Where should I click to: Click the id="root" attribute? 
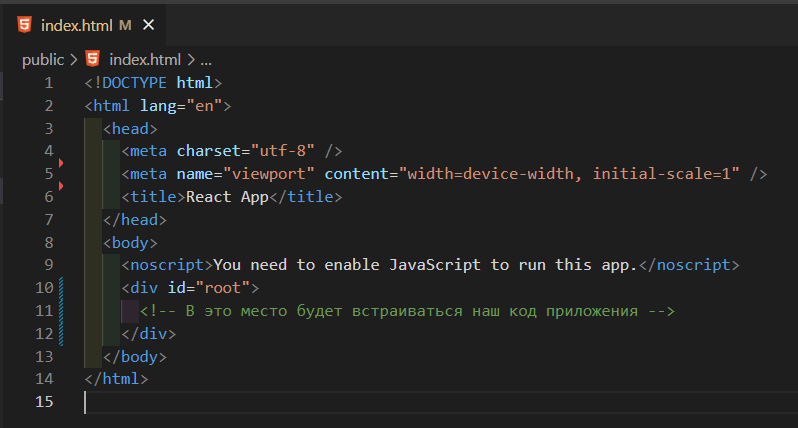pyautogui.click(x=209, y=288)
